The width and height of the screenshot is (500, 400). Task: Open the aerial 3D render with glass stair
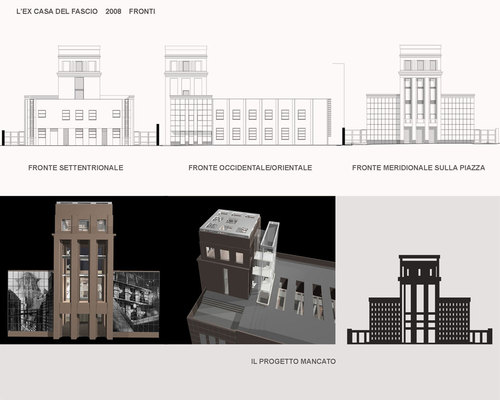point(262,277)
